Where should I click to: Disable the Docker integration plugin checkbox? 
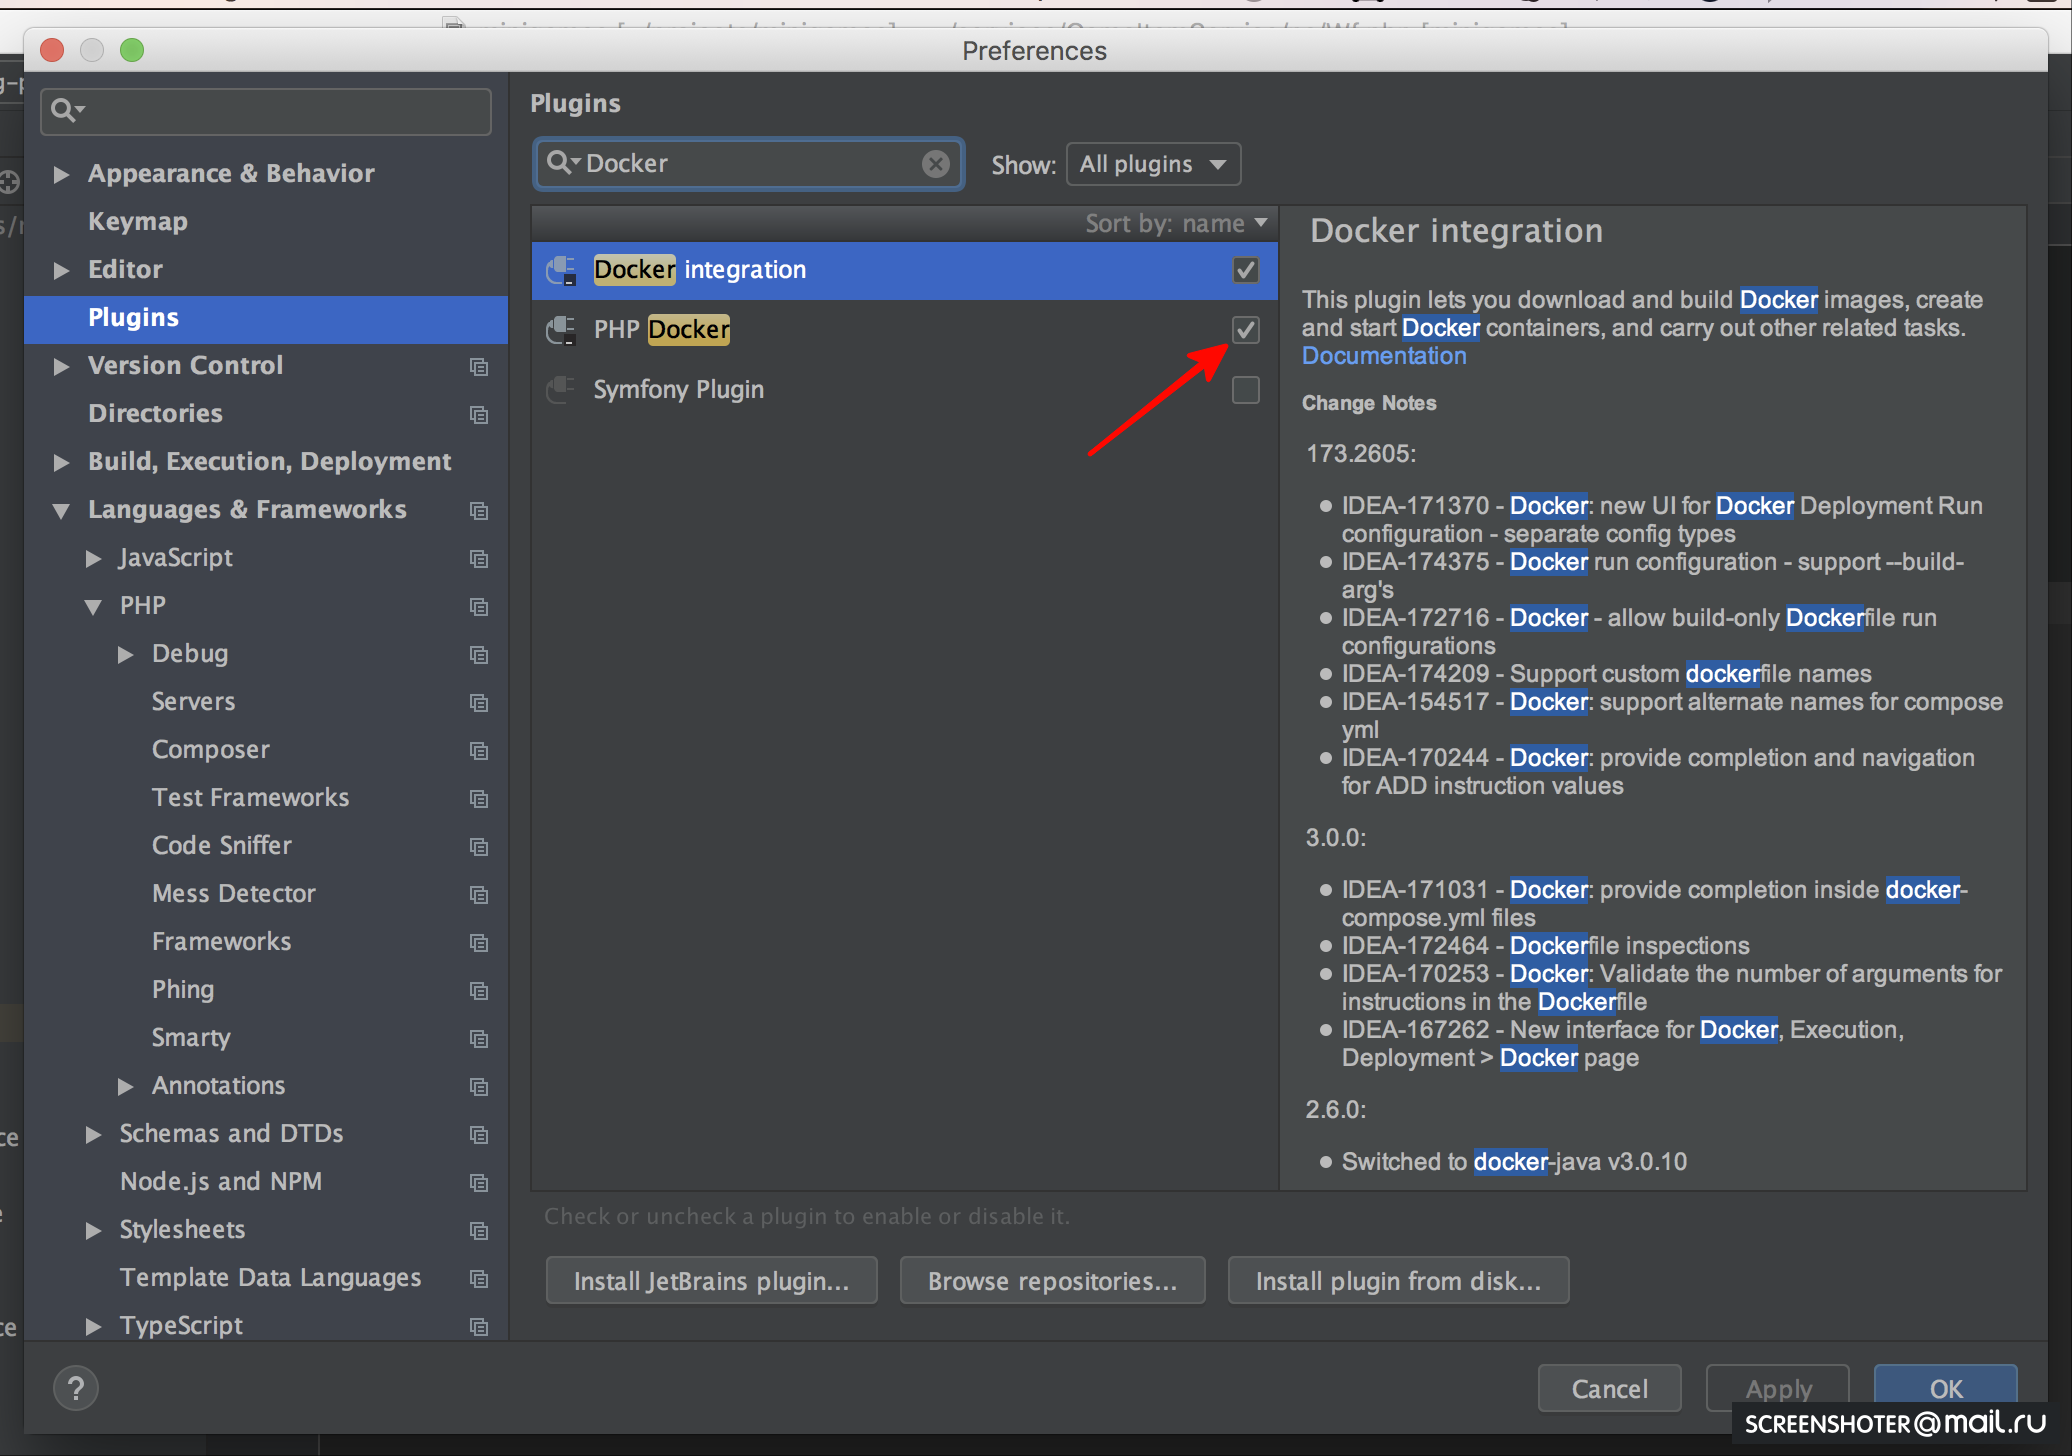tap(1245, 270)
